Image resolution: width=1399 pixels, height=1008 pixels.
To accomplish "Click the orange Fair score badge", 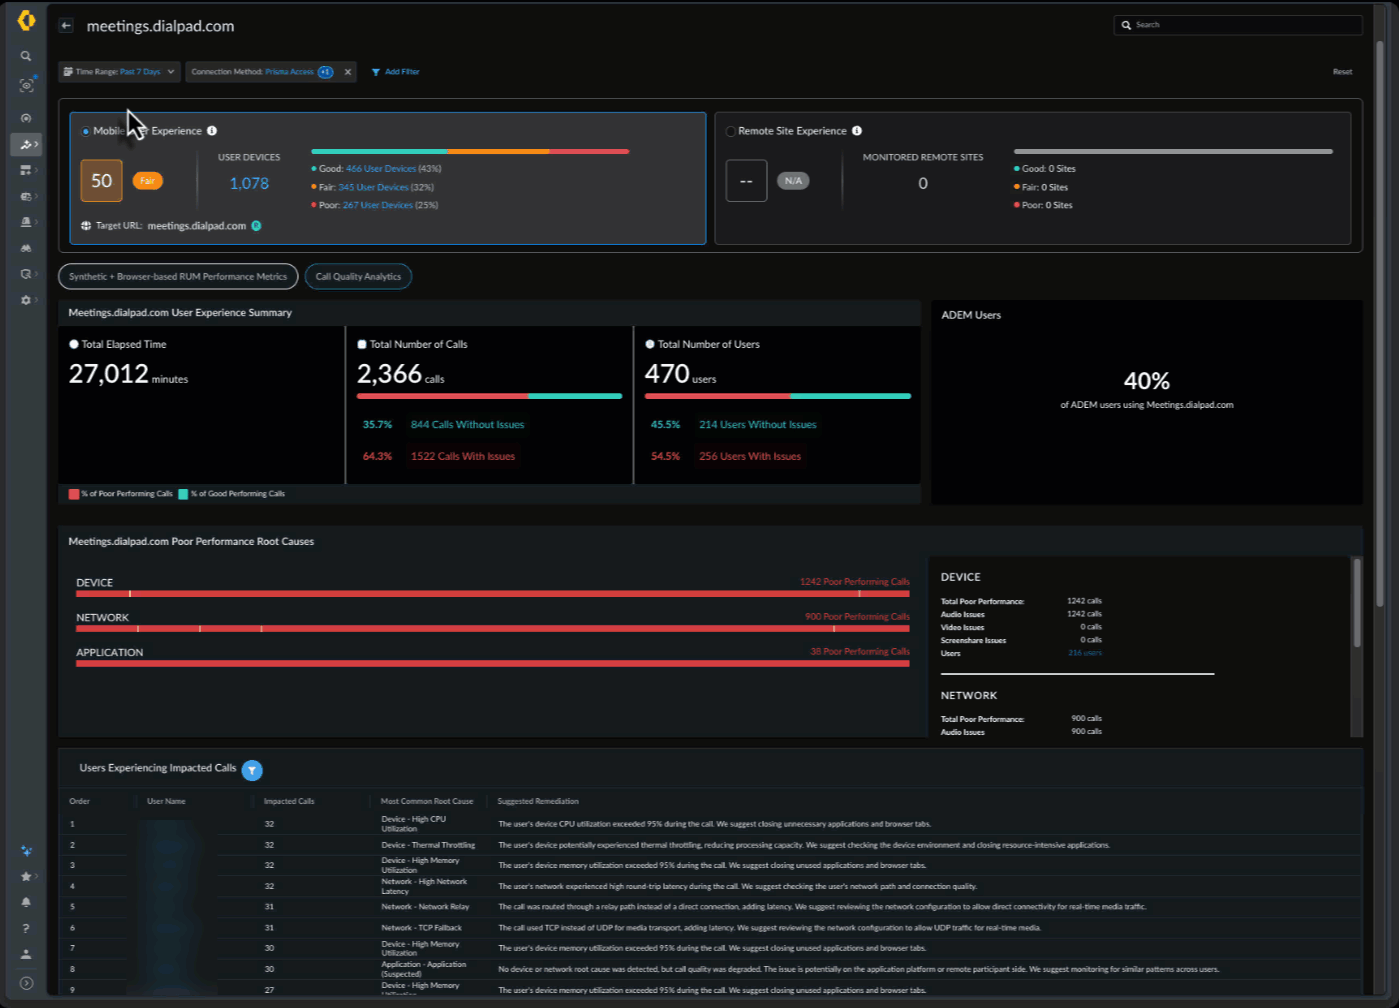I will [x=147, y=181].
